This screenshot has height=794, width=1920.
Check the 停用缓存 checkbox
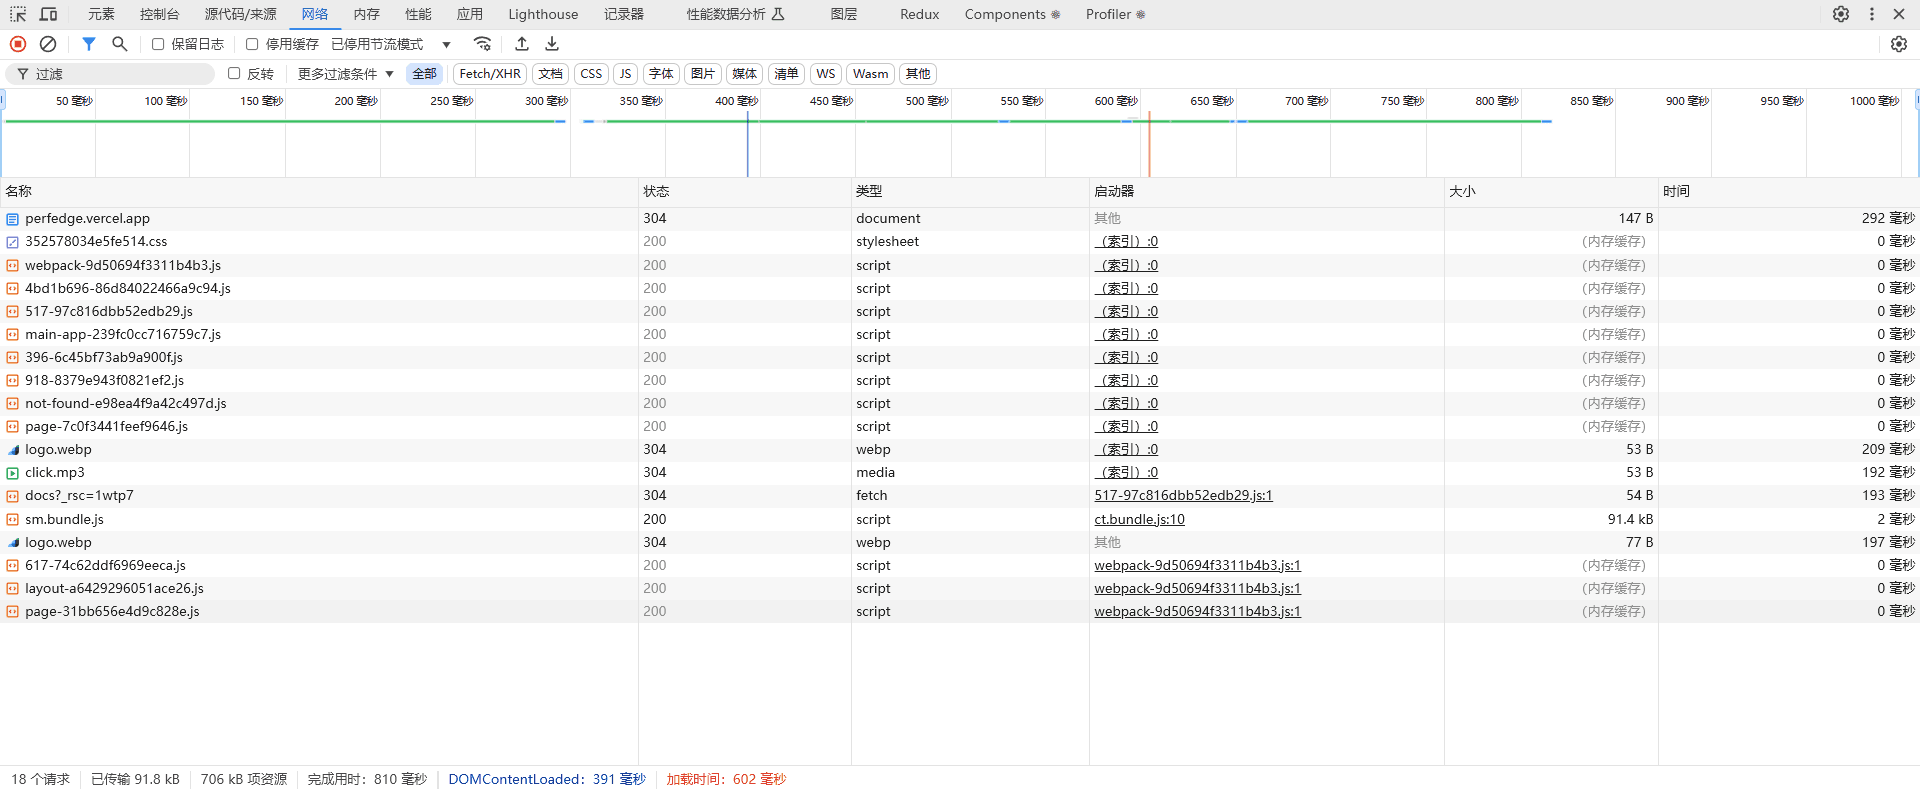click(x=252, y=44)
